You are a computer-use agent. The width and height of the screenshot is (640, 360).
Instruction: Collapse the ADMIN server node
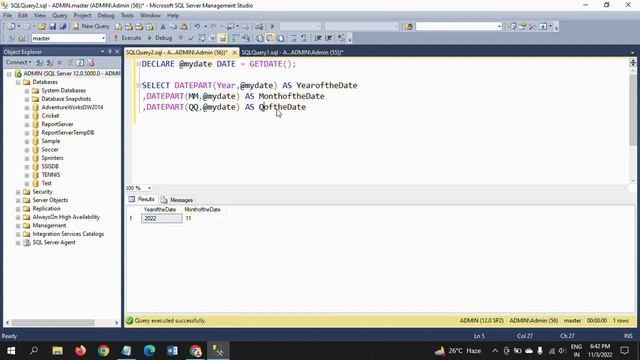click(9, 74)
